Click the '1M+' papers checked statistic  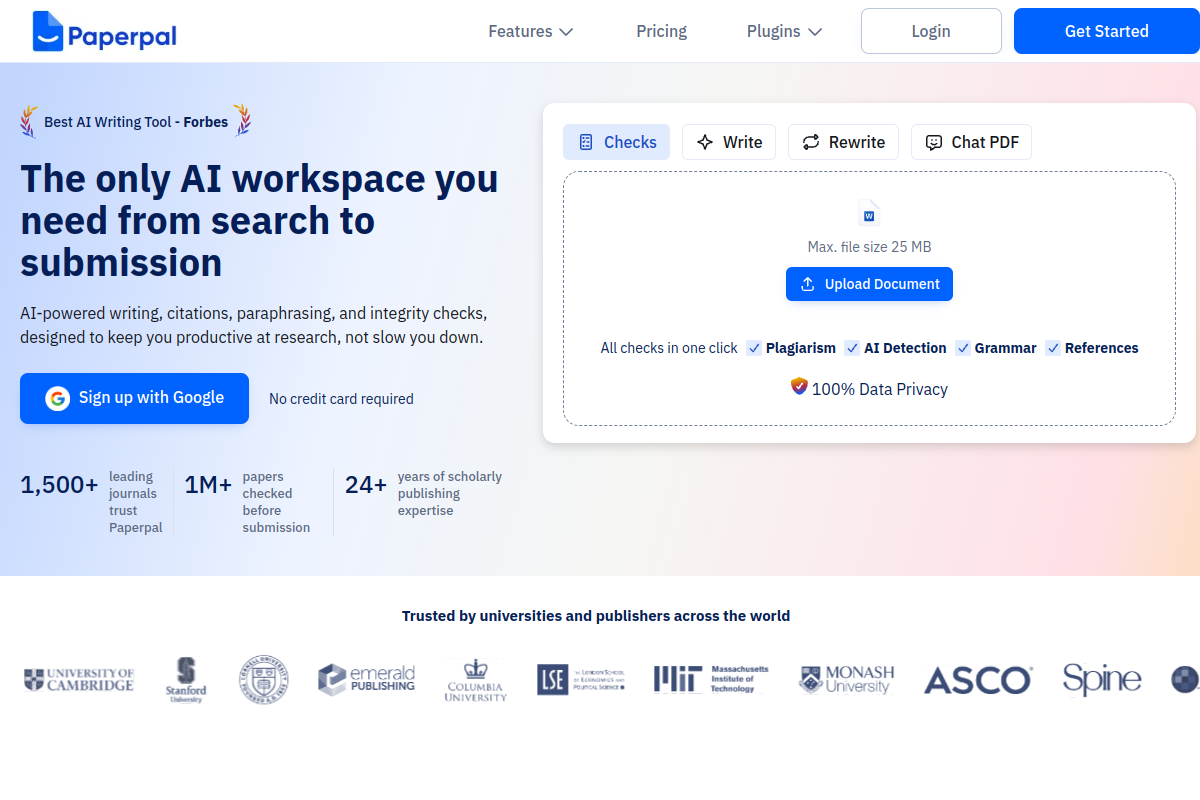[x=208, y=485]
